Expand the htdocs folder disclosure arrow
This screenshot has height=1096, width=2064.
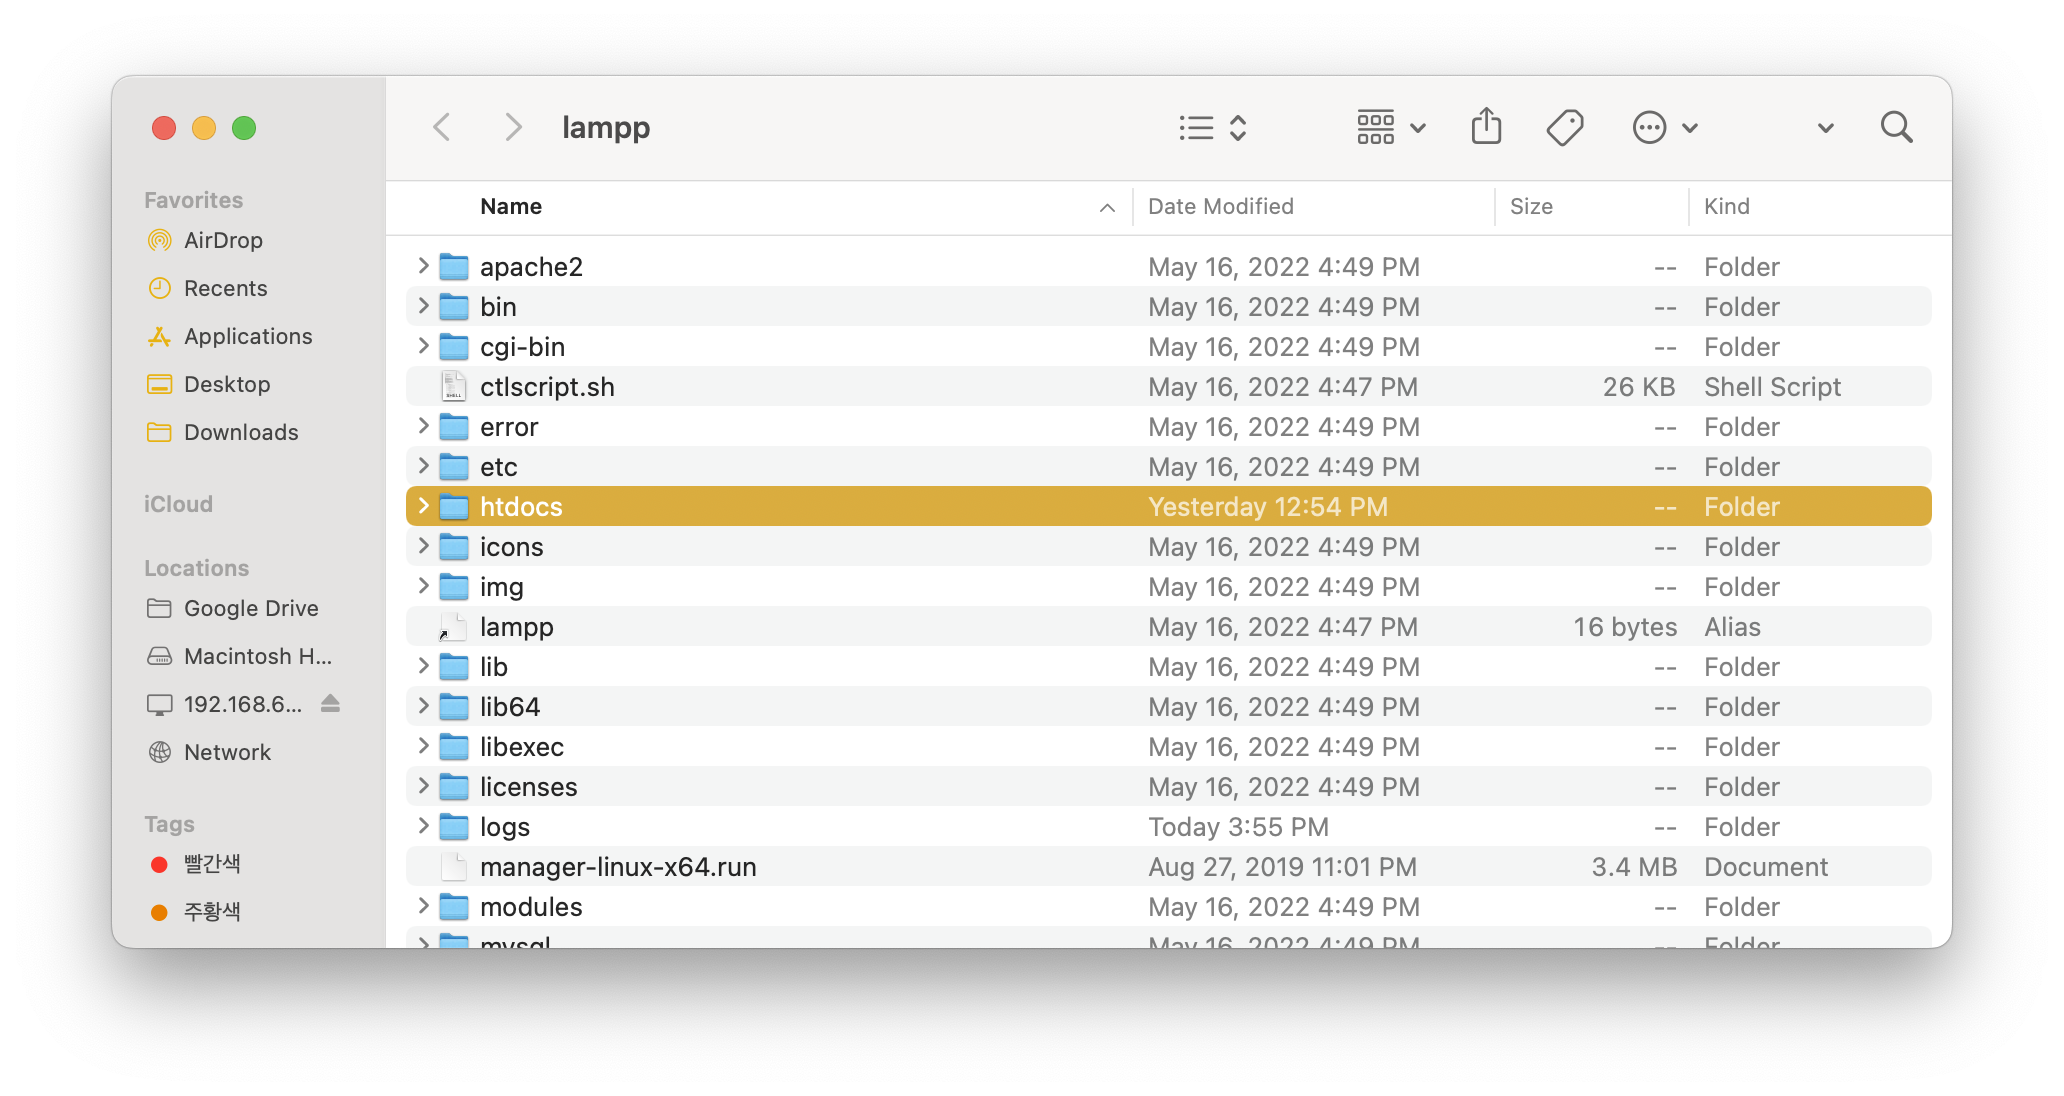click(x=423, y=506)
